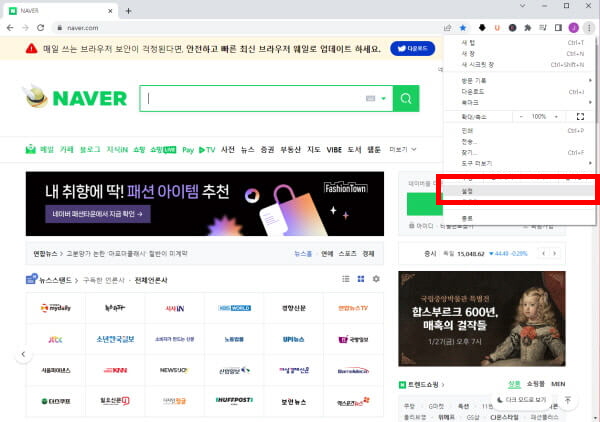600x422 pixels.
Task: Expand the search box autocomplete arrow
Action: click(x=383, y=99)
